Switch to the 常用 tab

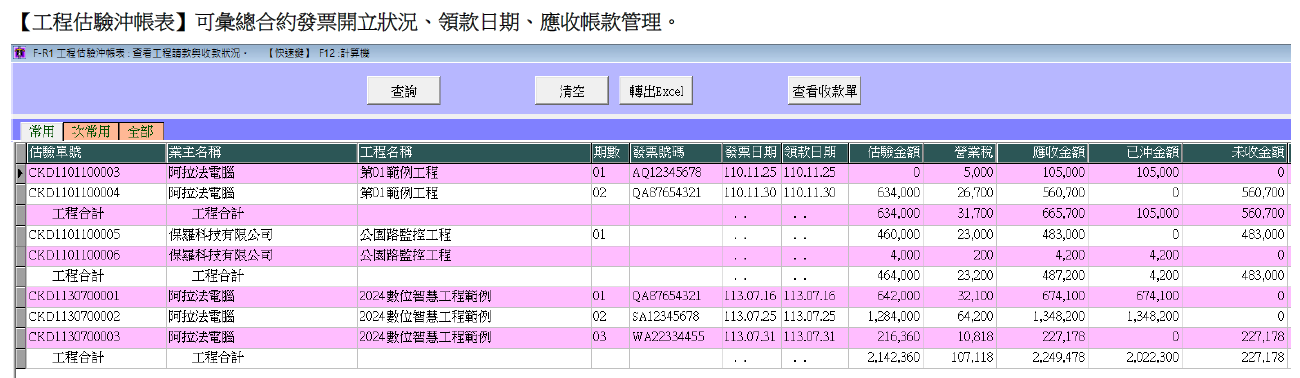click(x=41, y=131)
